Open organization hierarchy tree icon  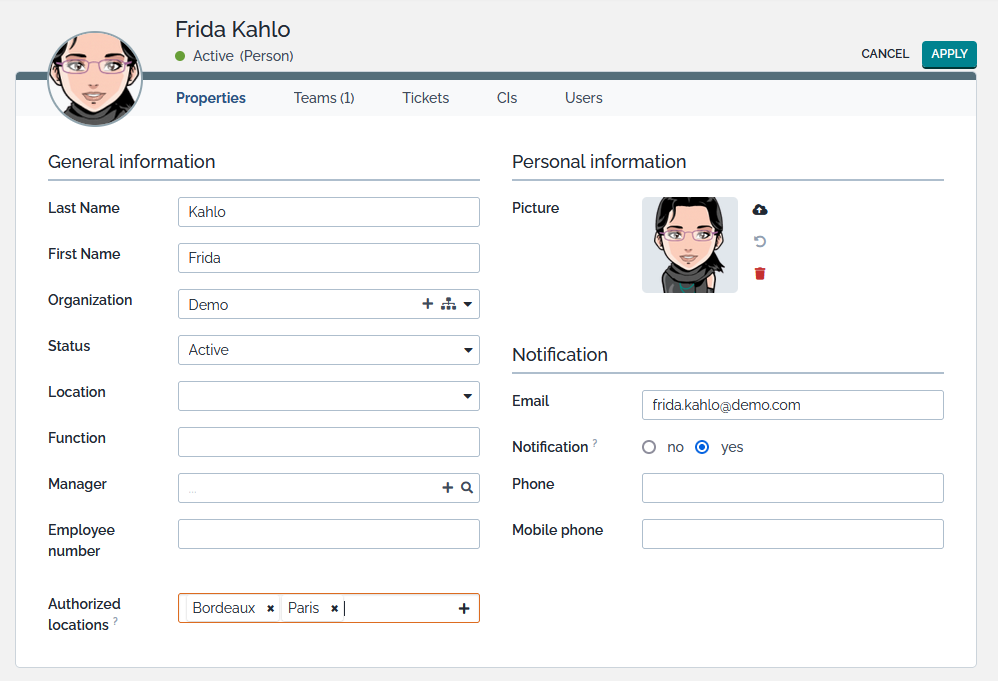[x=447, y=304]
